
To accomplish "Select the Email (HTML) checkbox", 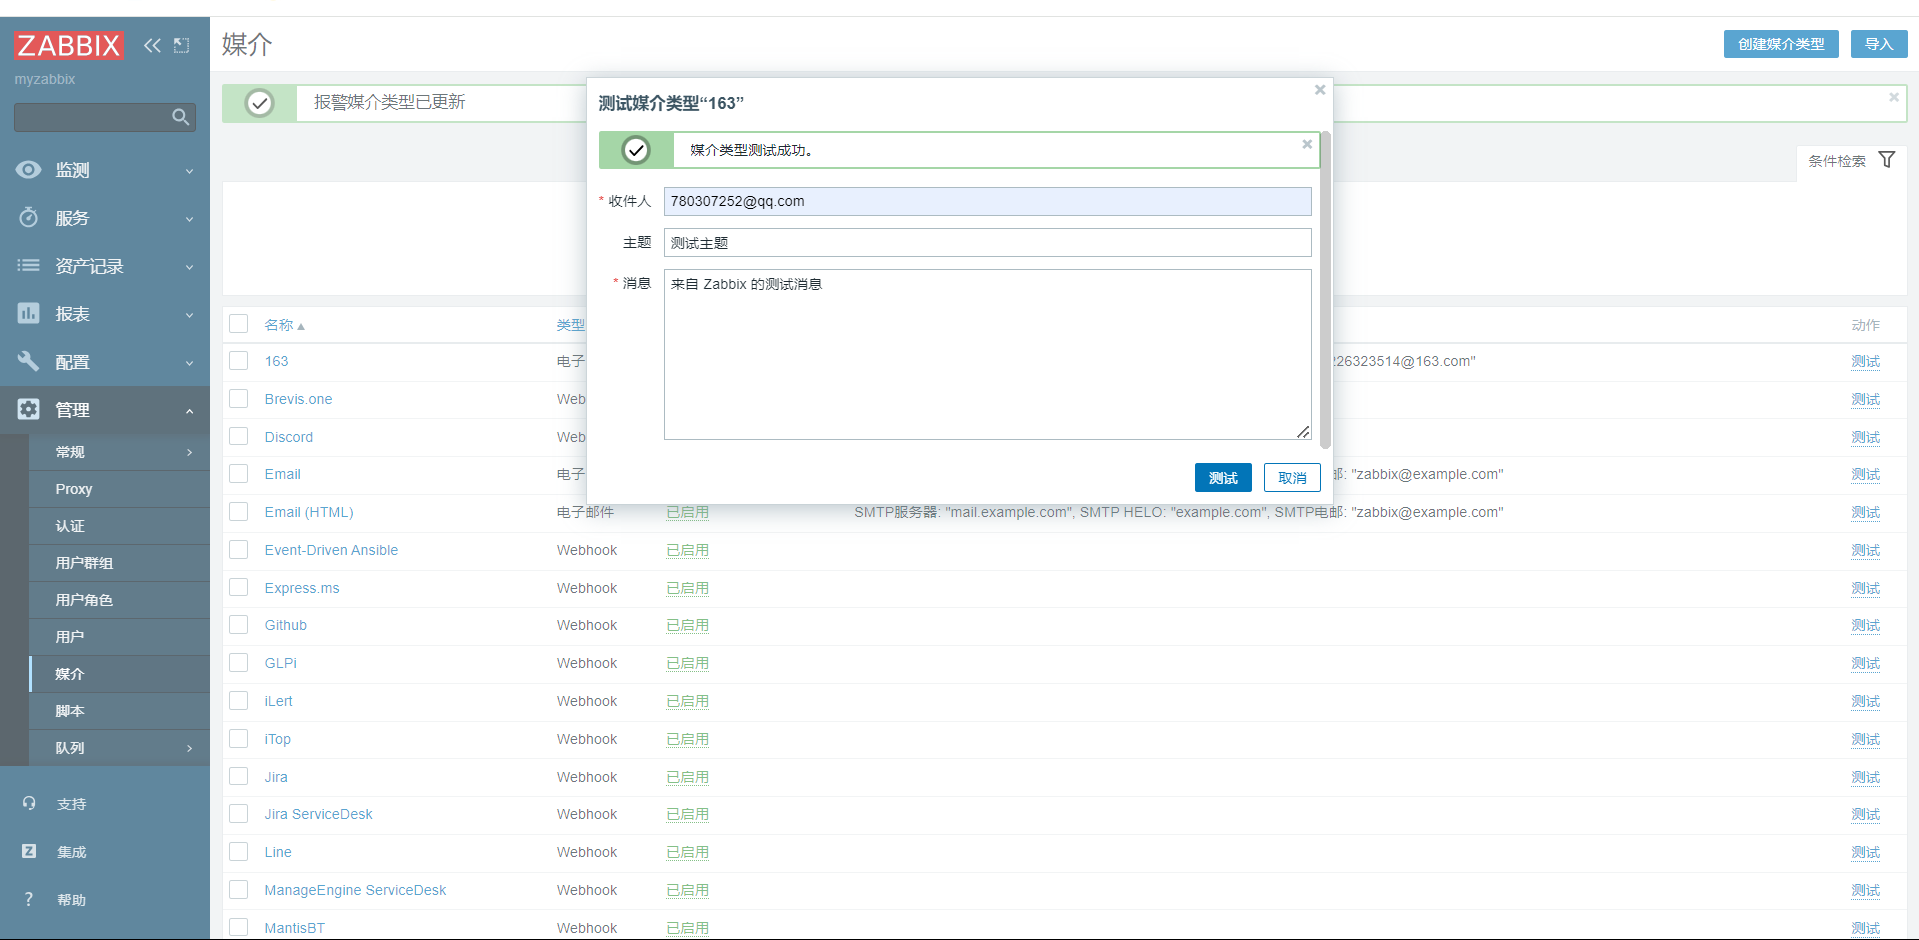I will click(x=238, y=511).
